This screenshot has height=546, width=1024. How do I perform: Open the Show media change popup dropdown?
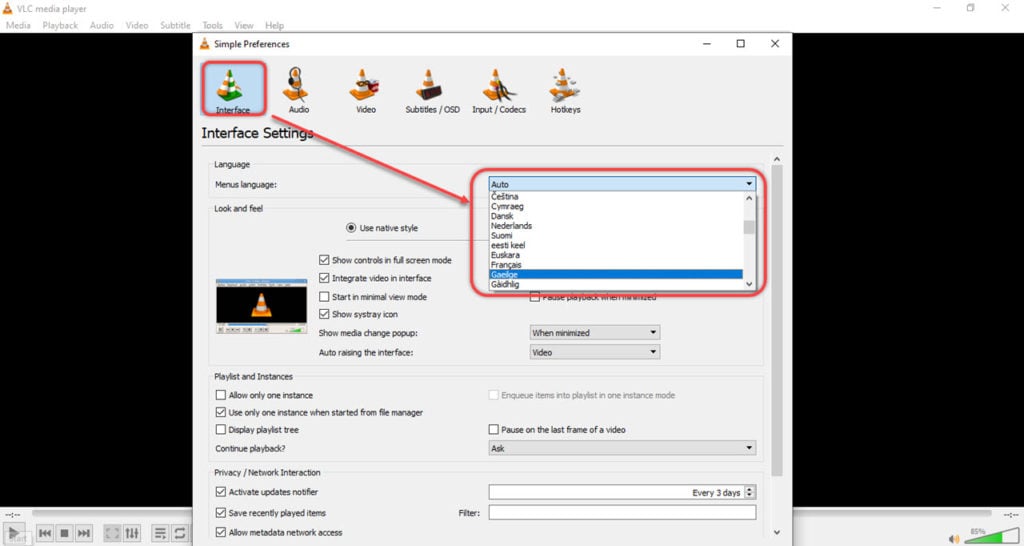point(594,332)
